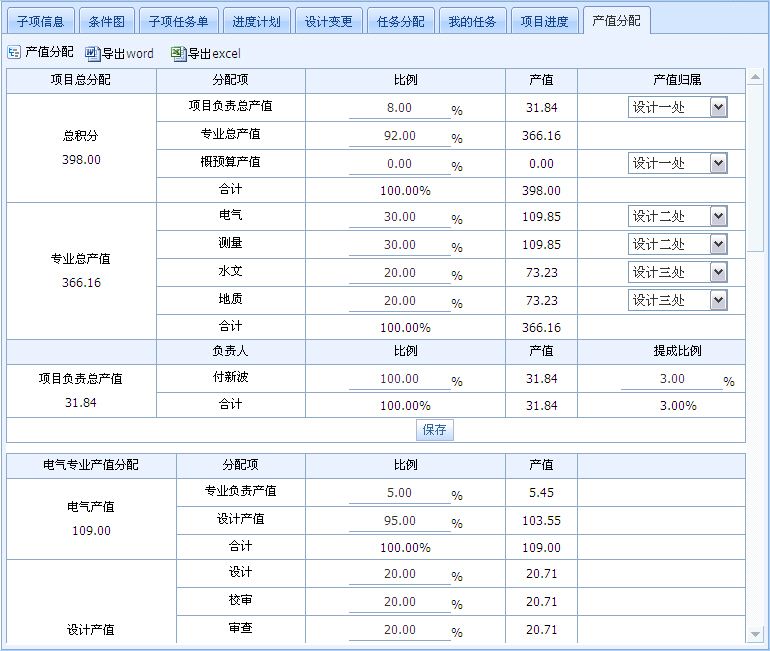The width and height of the screenshot is (770, 651).
Task: Select the active 产值分配 tab
Action: coord(617,20)
